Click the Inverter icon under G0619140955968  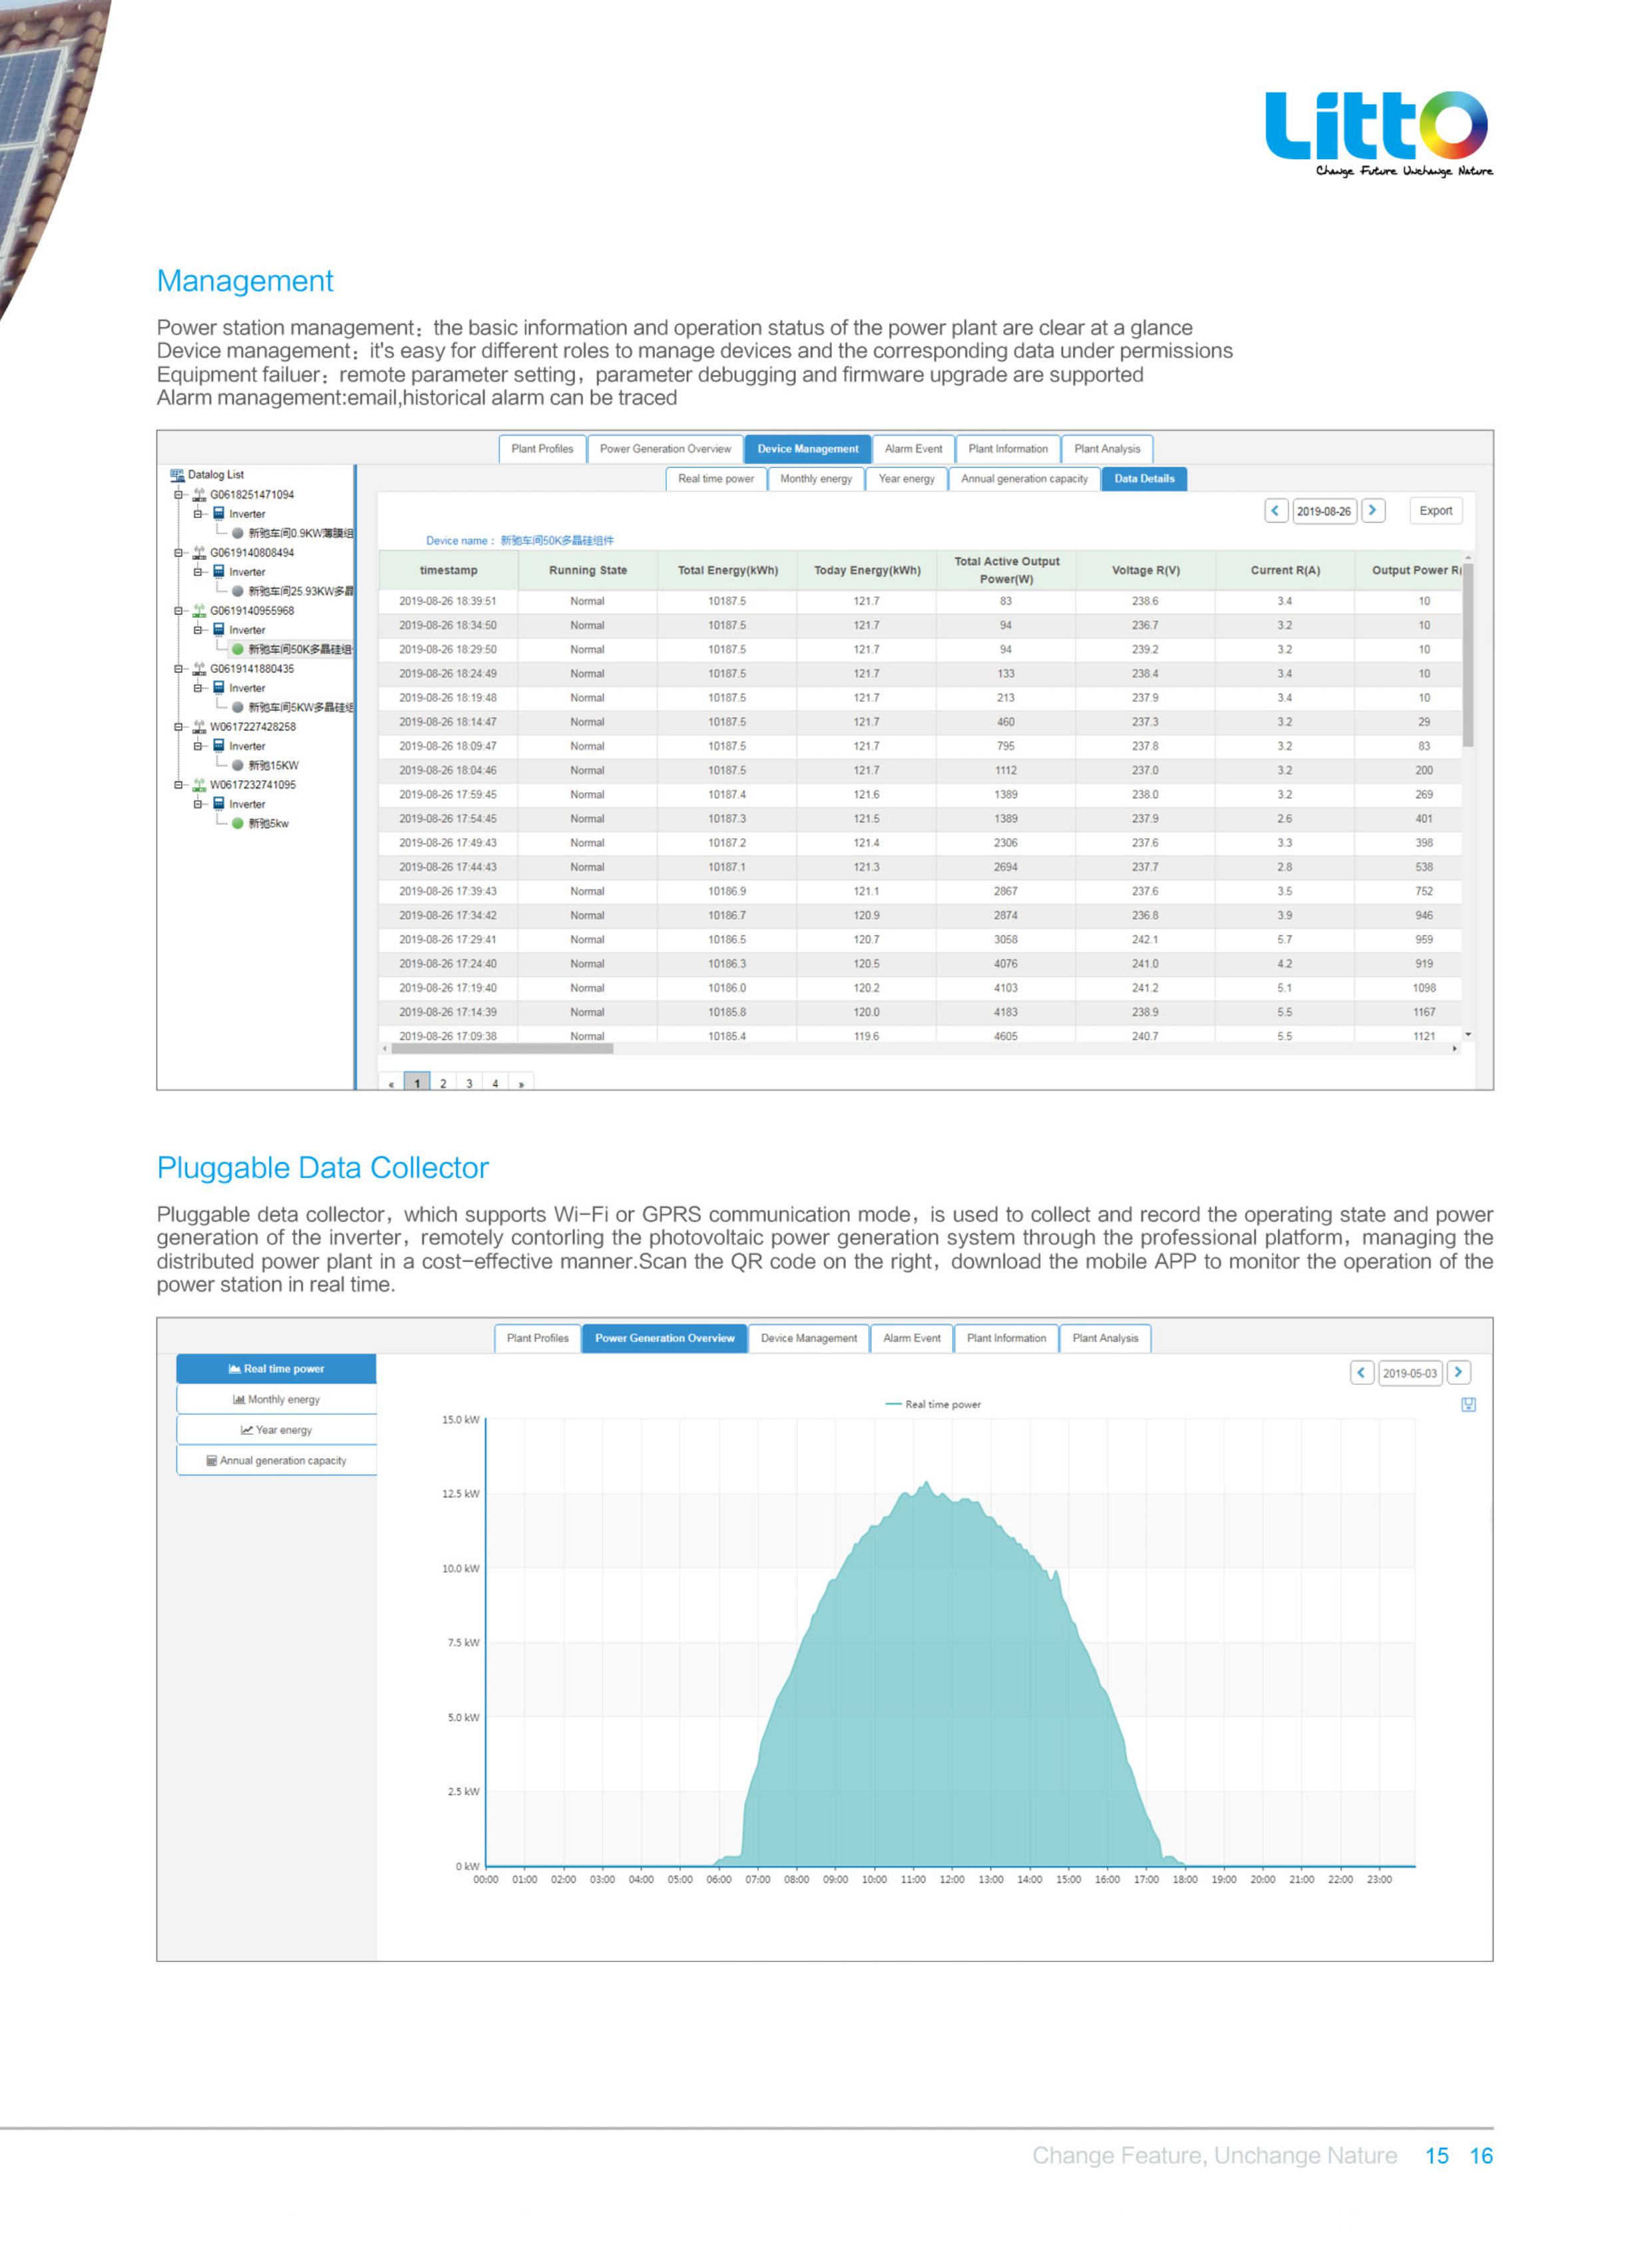219,629
